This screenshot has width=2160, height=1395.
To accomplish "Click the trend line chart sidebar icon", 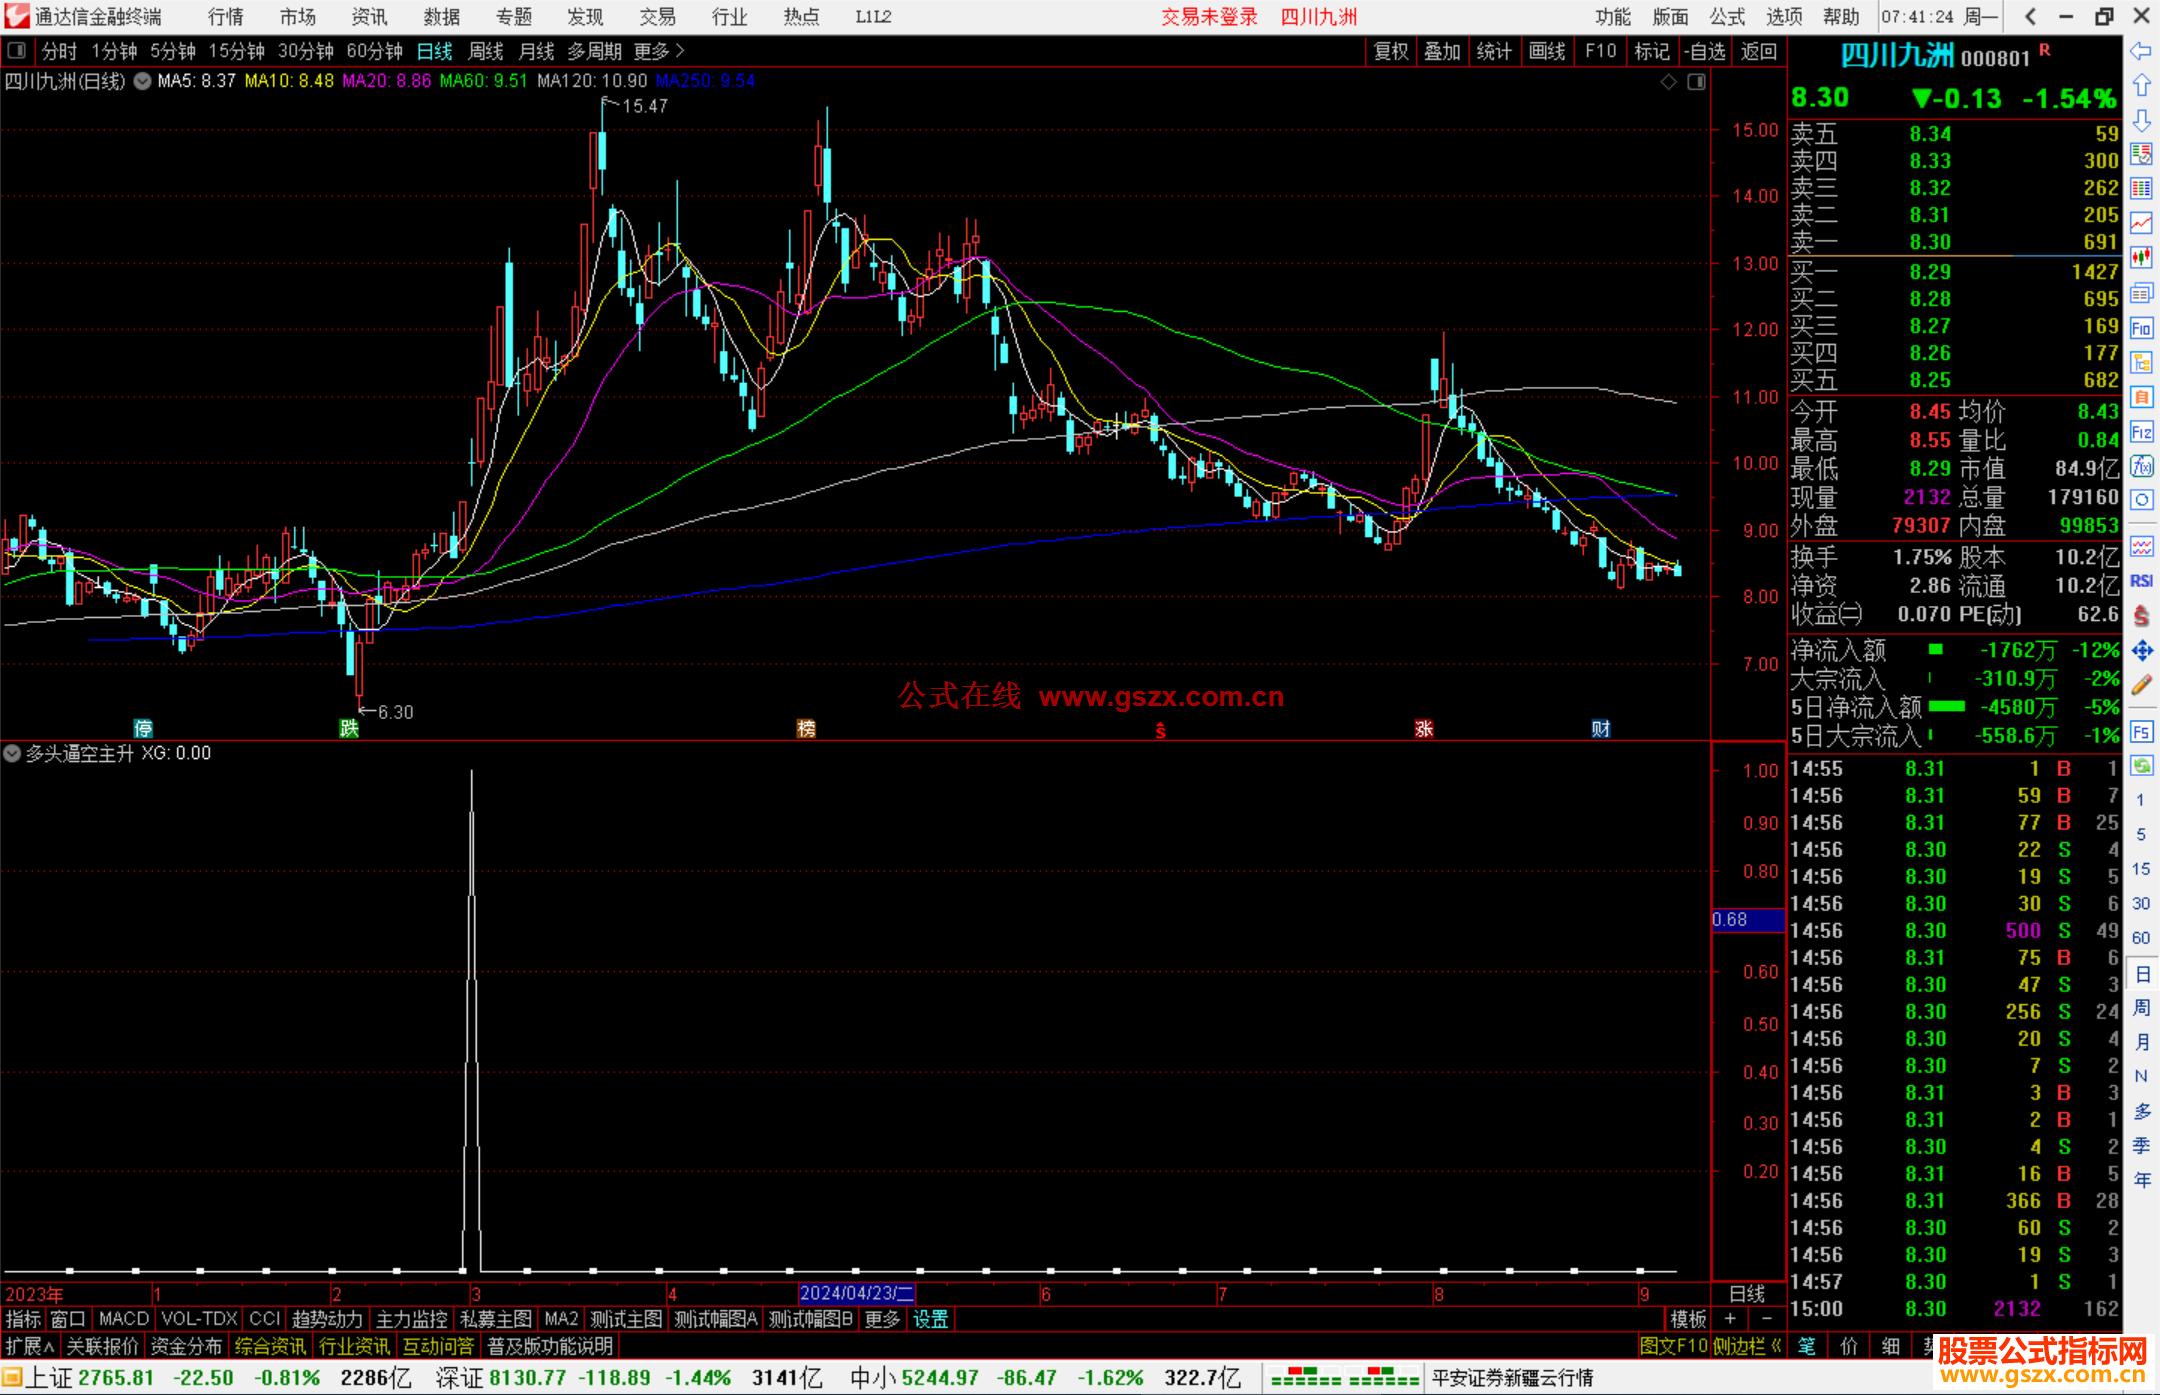I will [2141, 222].
